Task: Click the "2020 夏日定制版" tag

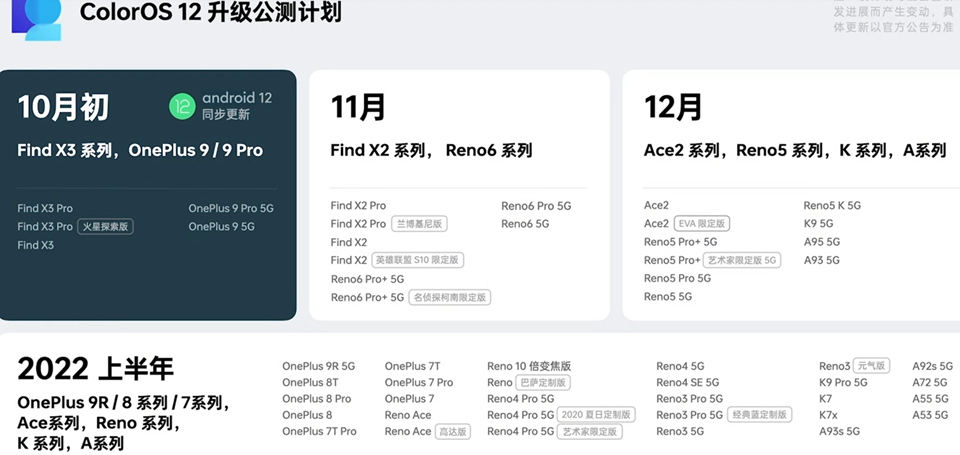Action: tap(596, 415)
